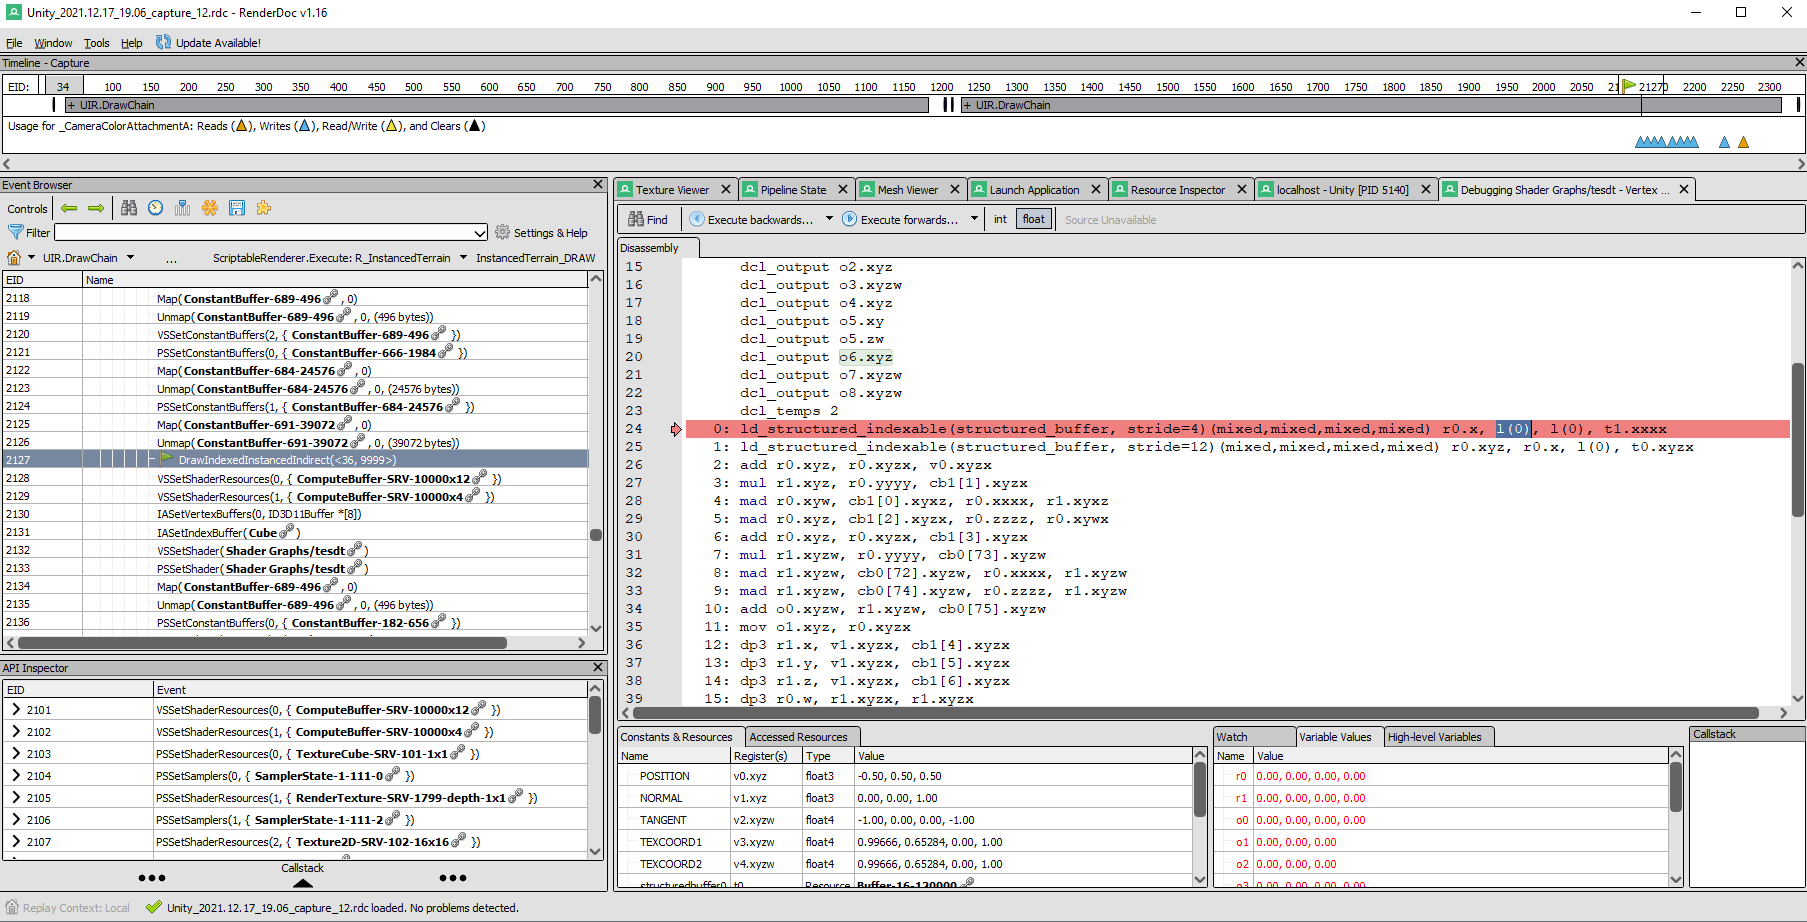Click the Callstack up arrow in API Inspector
The image size is (1807, 922).
[x=303, y=883]
